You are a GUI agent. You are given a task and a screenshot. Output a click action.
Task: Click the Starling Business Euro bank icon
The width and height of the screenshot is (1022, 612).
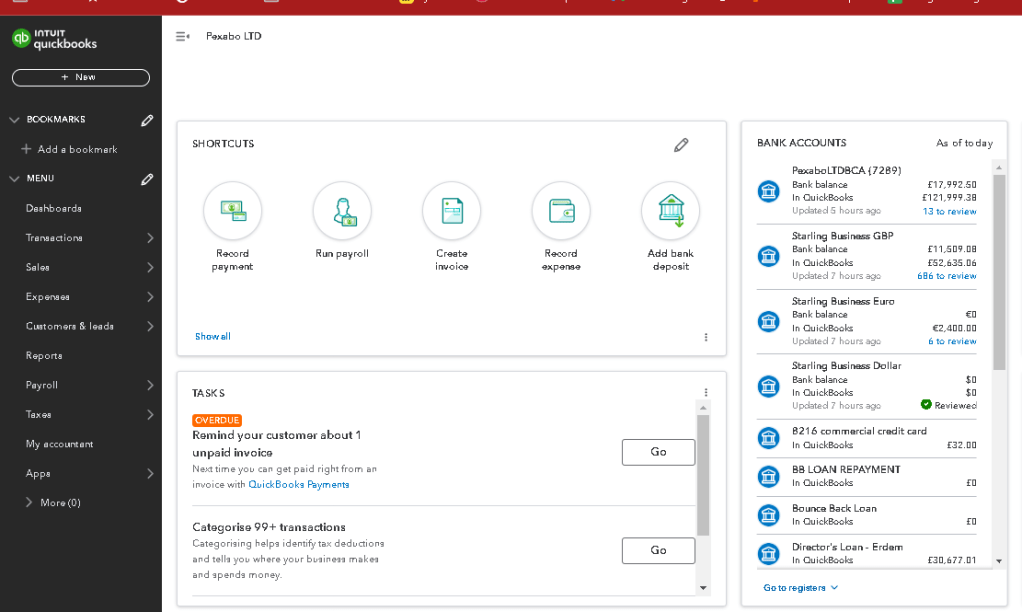click(x=768, y=321)
